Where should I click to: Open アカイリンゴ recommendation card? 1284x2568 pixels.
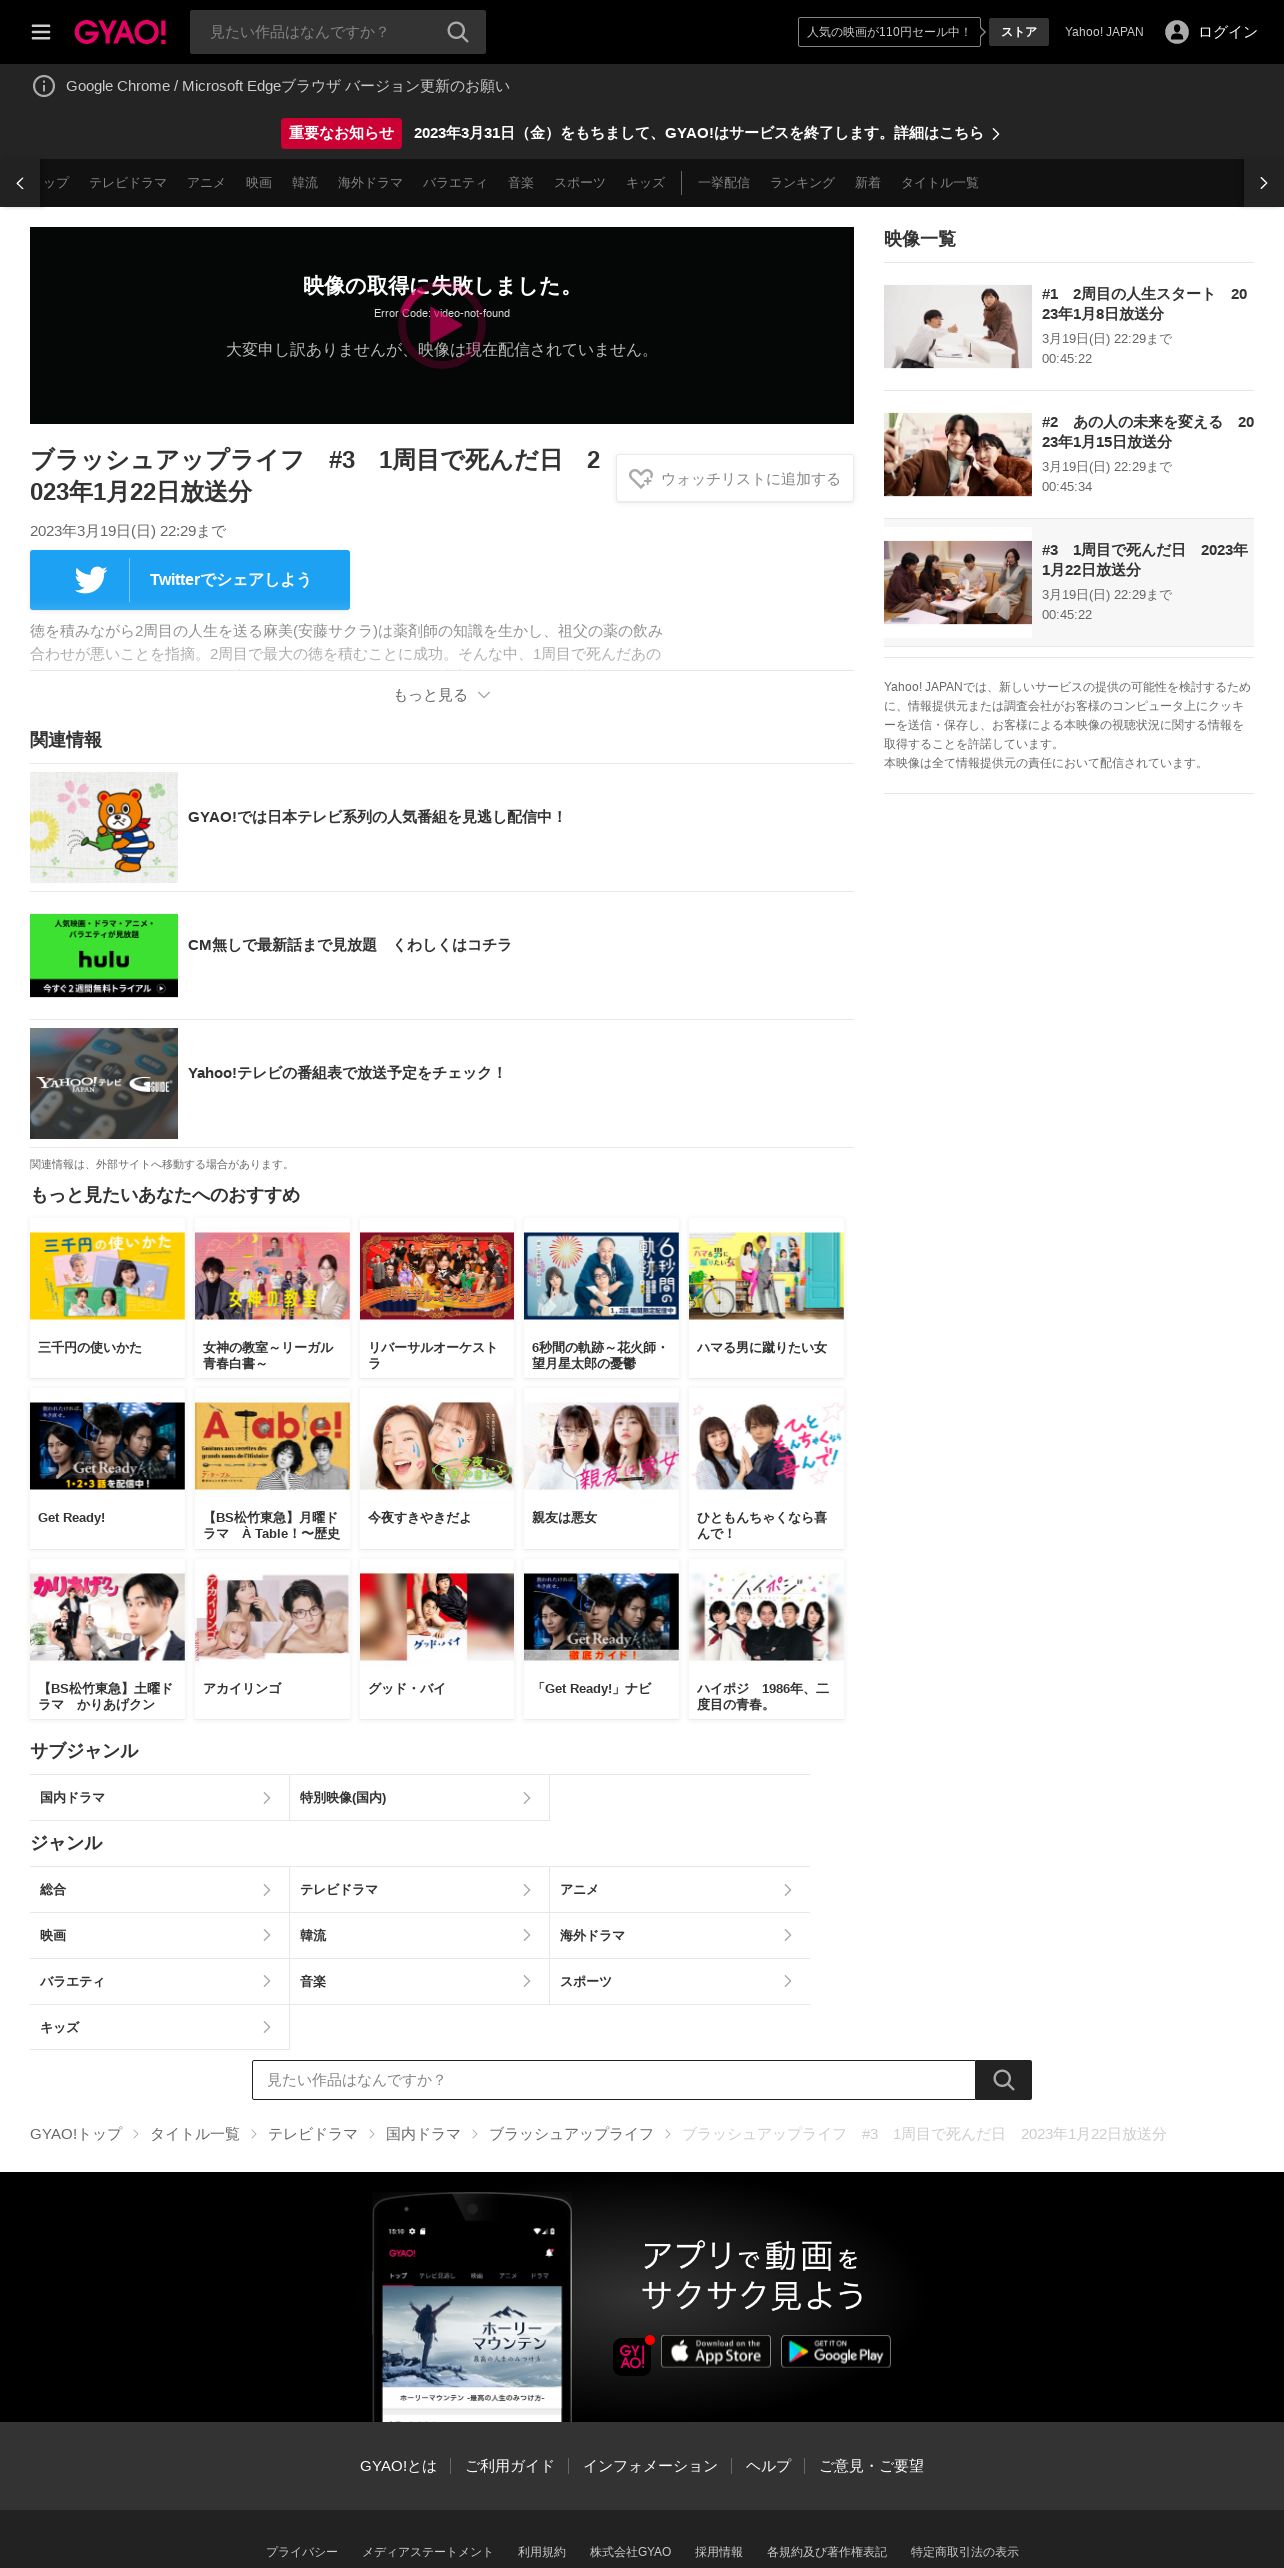point(272,1639)
